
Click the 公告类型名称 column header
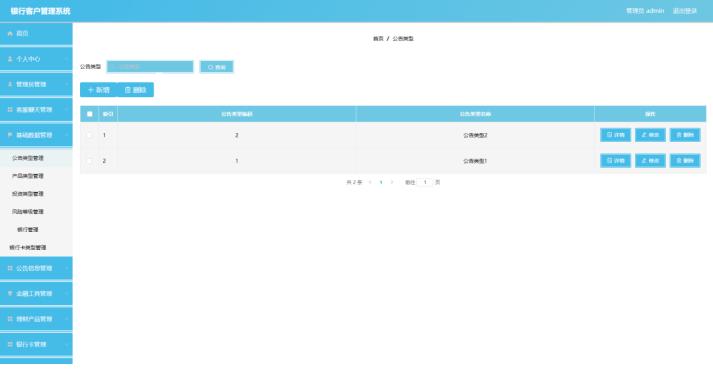pos(475,114)
